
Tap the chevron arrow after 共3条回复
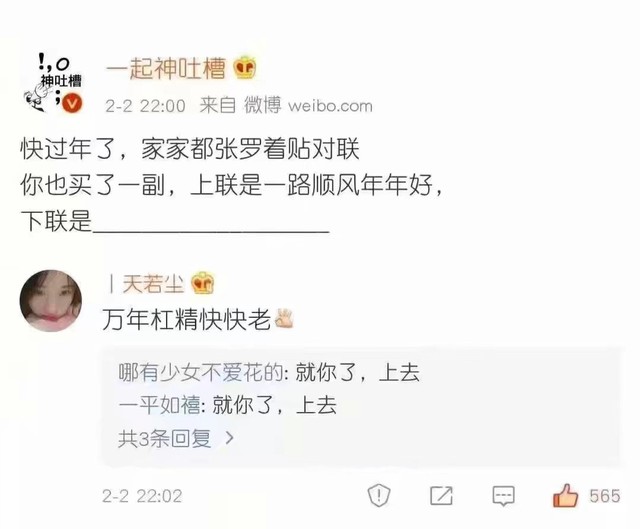pos(230,438)
